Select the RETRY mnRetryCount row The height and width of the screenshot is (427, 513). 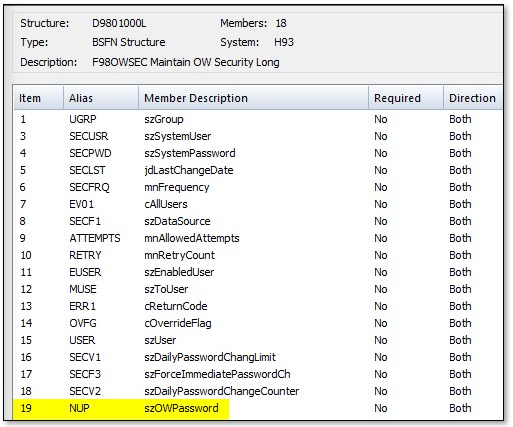258,255
